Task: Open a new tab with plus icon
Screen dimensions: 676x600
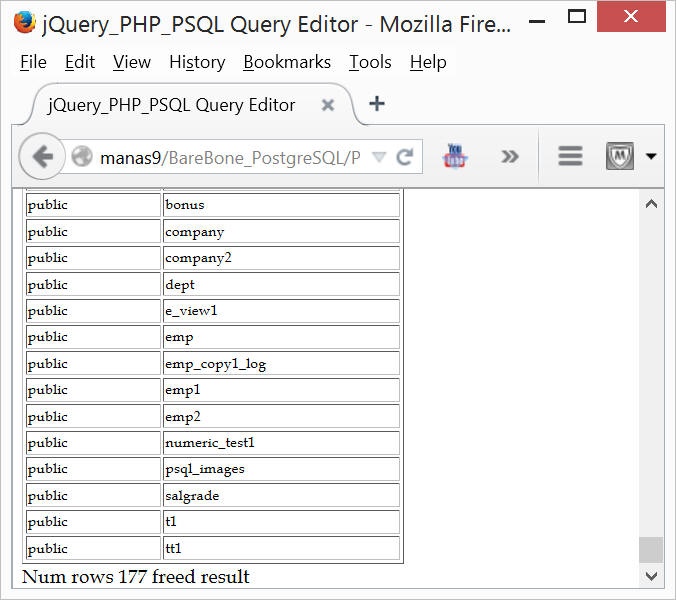Action: 377,104
